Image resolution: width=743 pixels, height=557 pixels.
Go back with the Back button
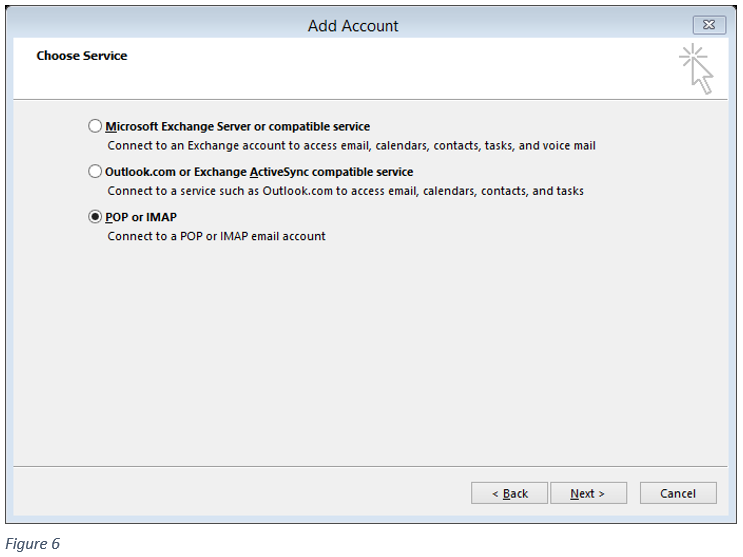click(x=509, y=493)
